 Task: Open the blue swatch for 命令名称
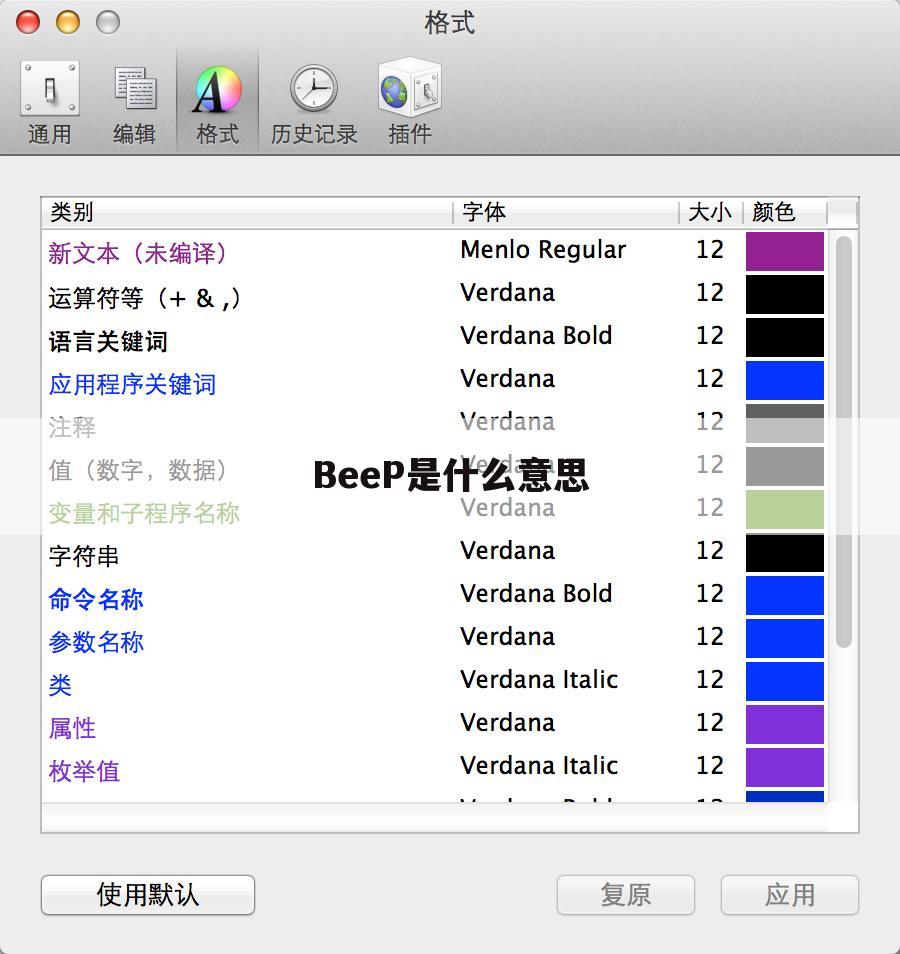[784, 596]
